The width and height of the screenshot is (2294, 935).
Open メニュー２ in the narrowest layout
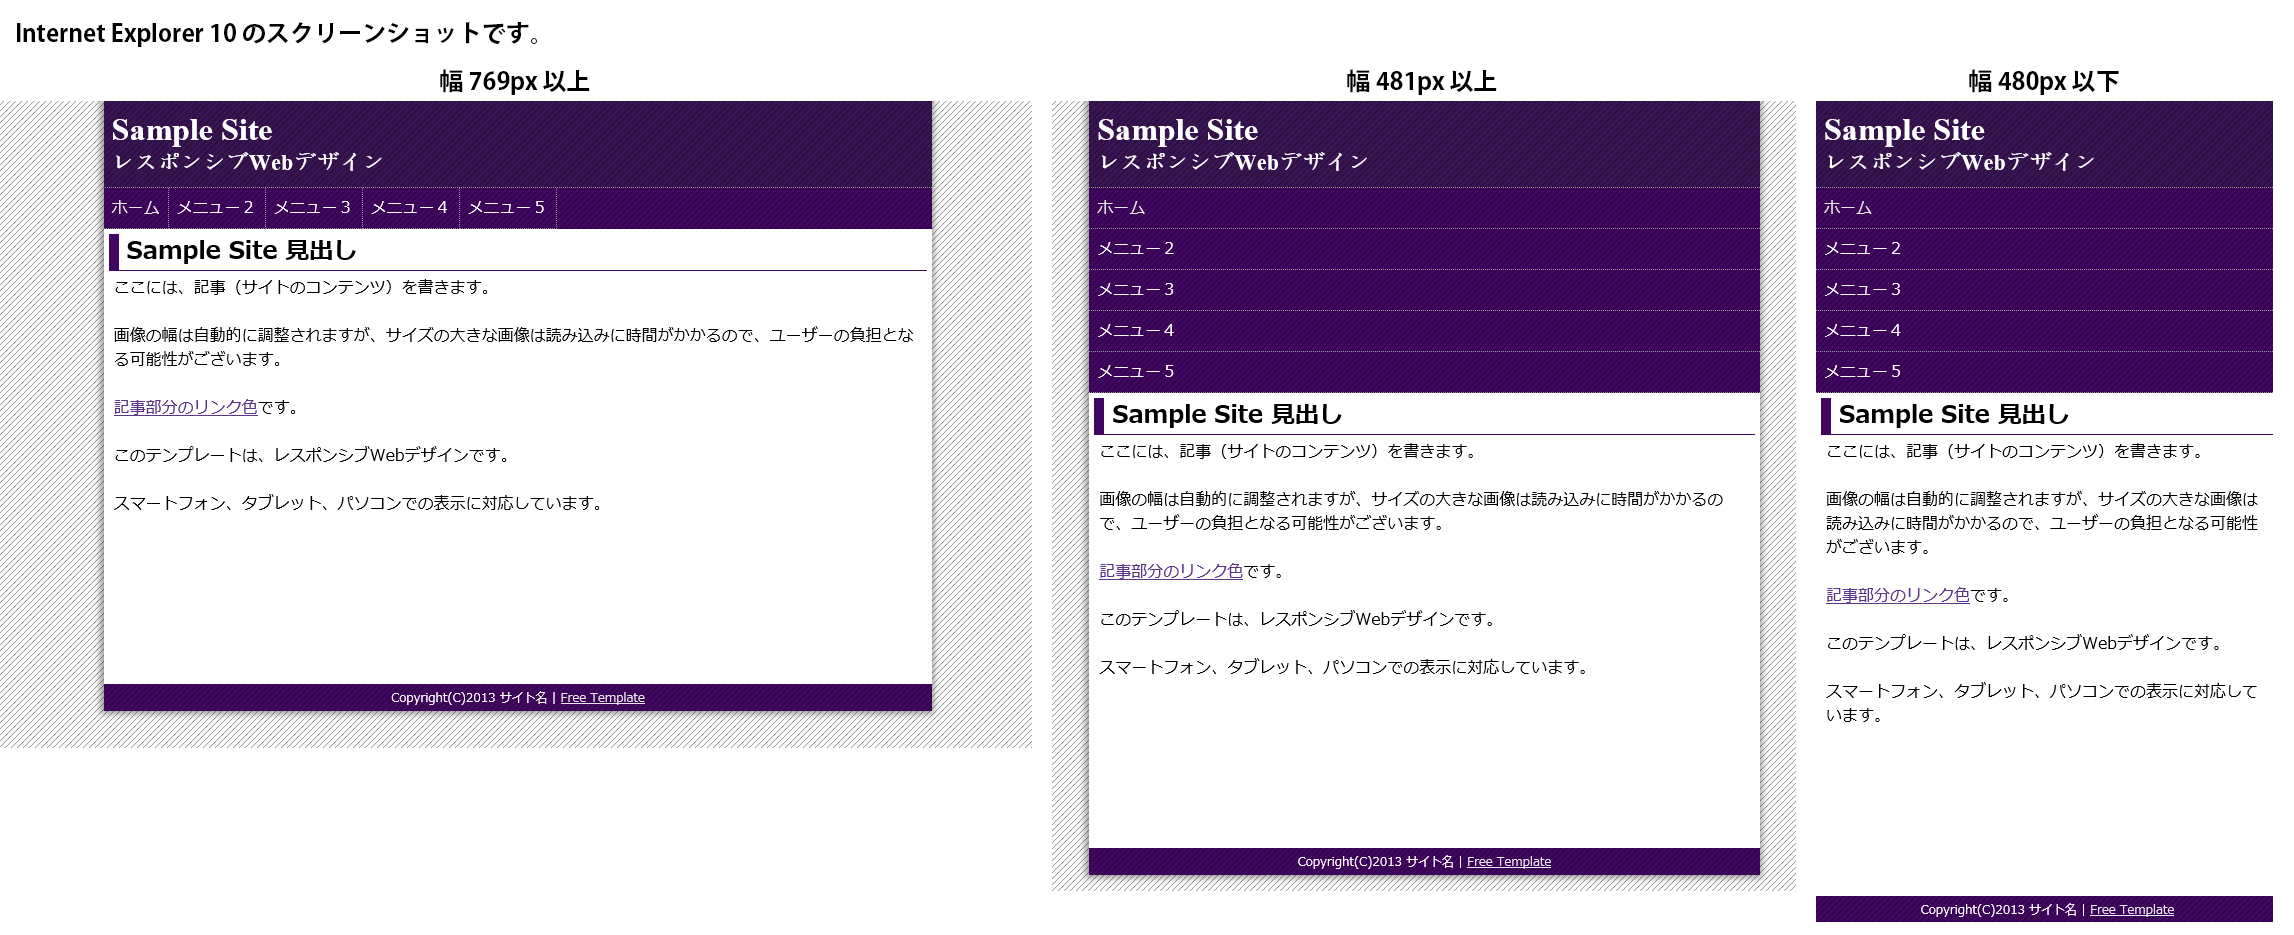[x=1862, y=248]
